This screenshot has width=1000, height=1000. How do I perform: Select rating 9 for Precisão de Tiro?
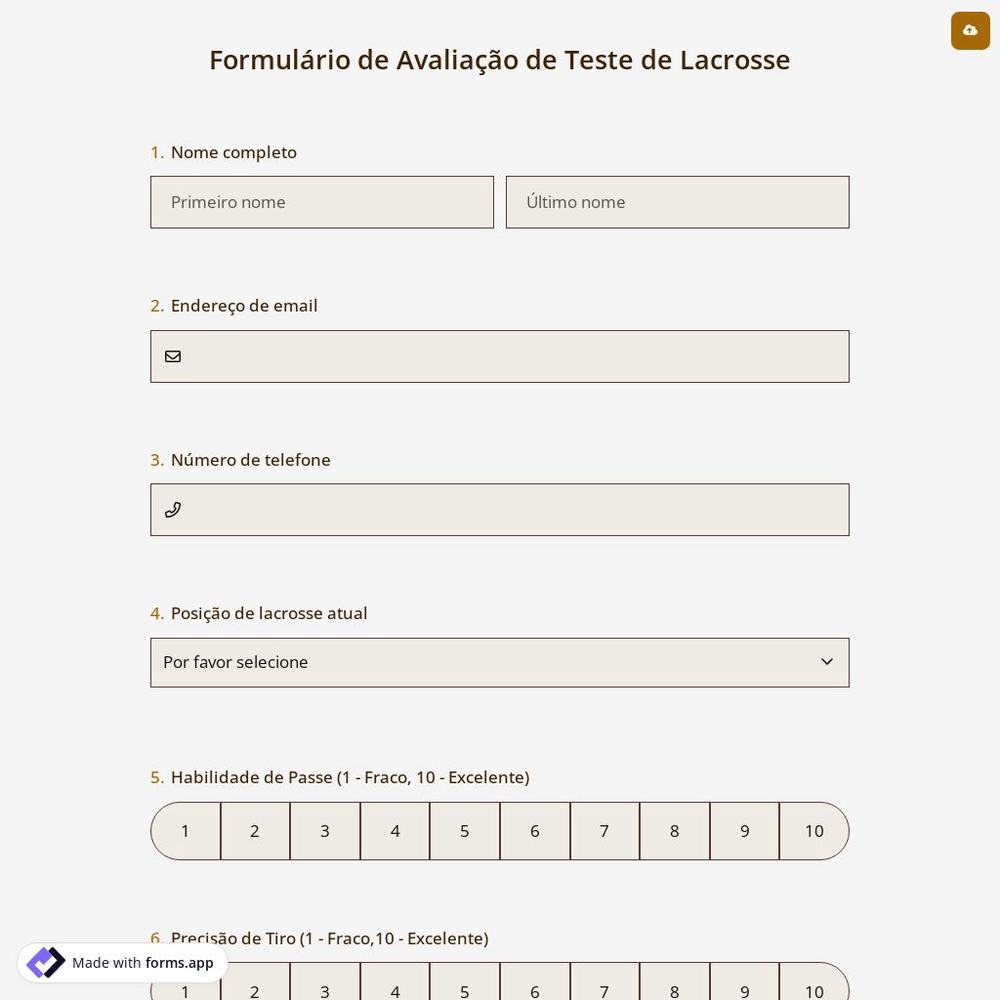coord(744,991)
